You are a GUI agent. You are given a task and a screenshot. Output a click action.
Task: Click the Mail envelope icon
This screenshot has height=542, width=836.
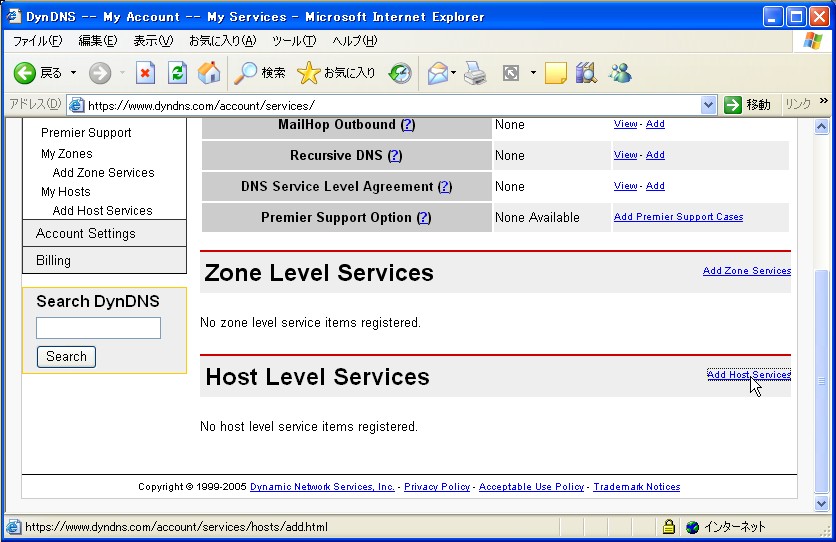coord(438,73)
